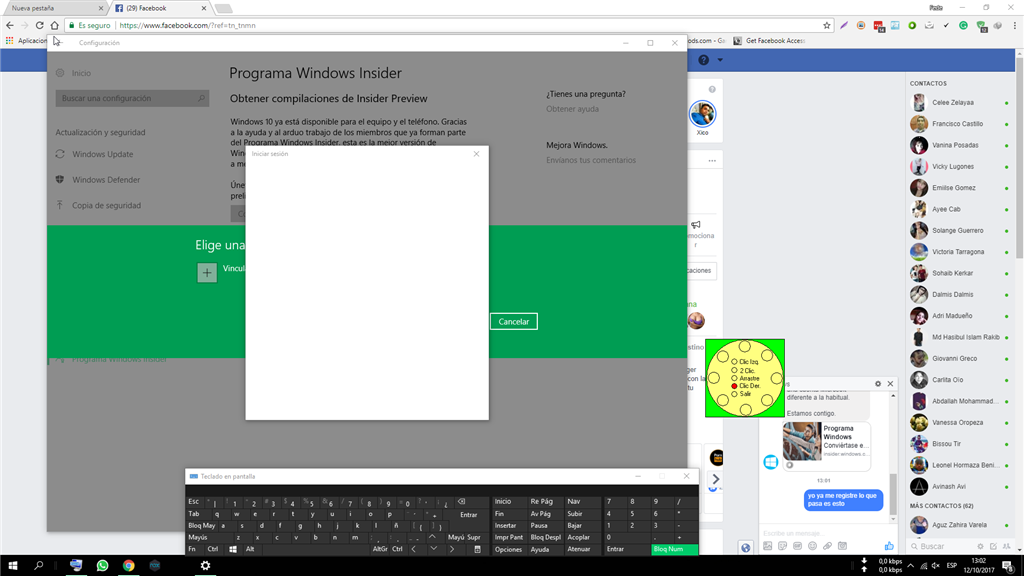This screenshot has width=1024, height=576.
Task: Open the Windows Start menu
Action: (x=12, y=566)
